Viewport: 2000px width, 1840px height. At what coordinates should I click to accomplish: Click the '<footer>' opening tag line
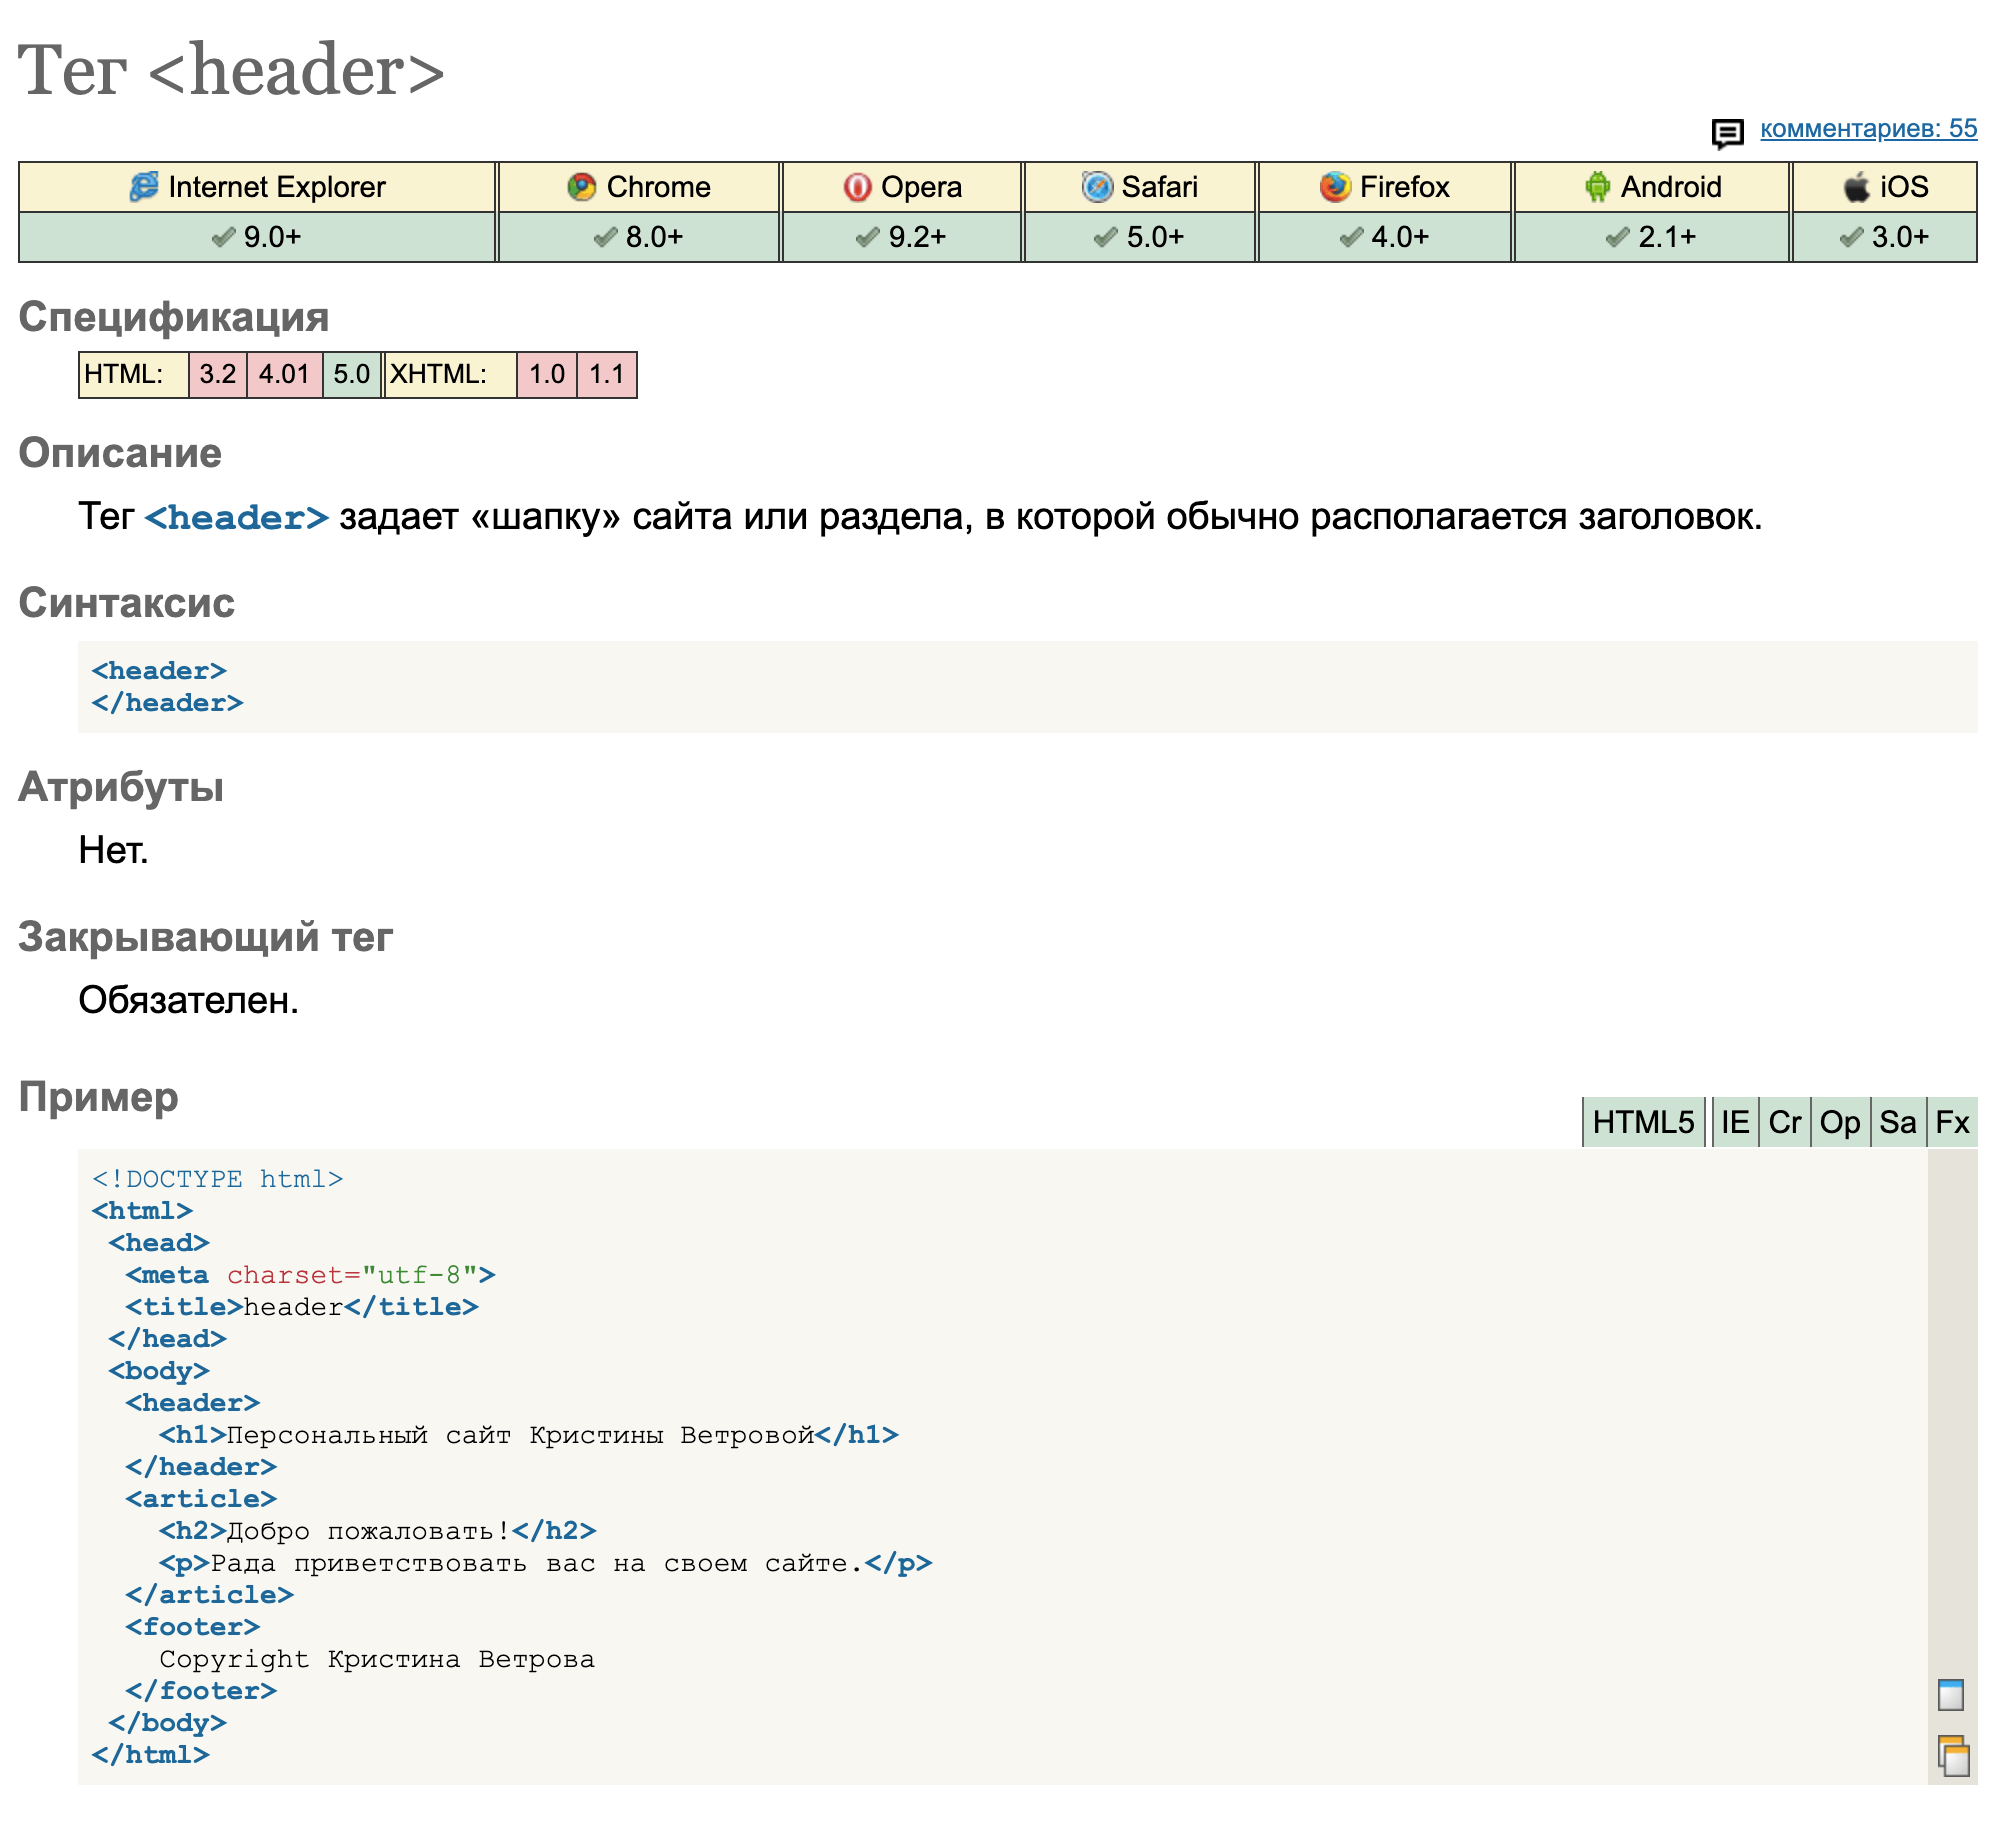pyautogui.click(x=192, y=1627)
